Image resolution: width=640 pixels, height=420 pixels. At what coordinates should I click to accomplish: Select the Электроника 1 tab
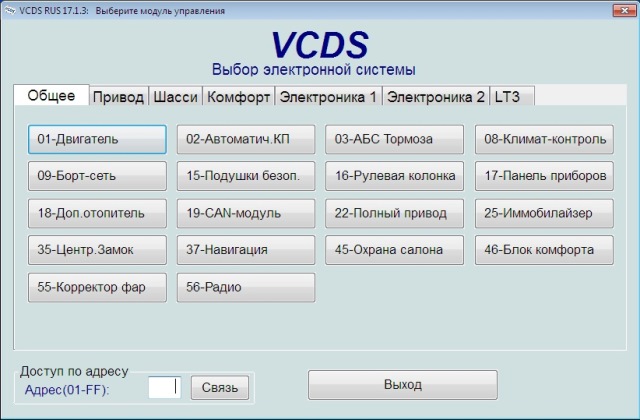(x=328, y=97)
